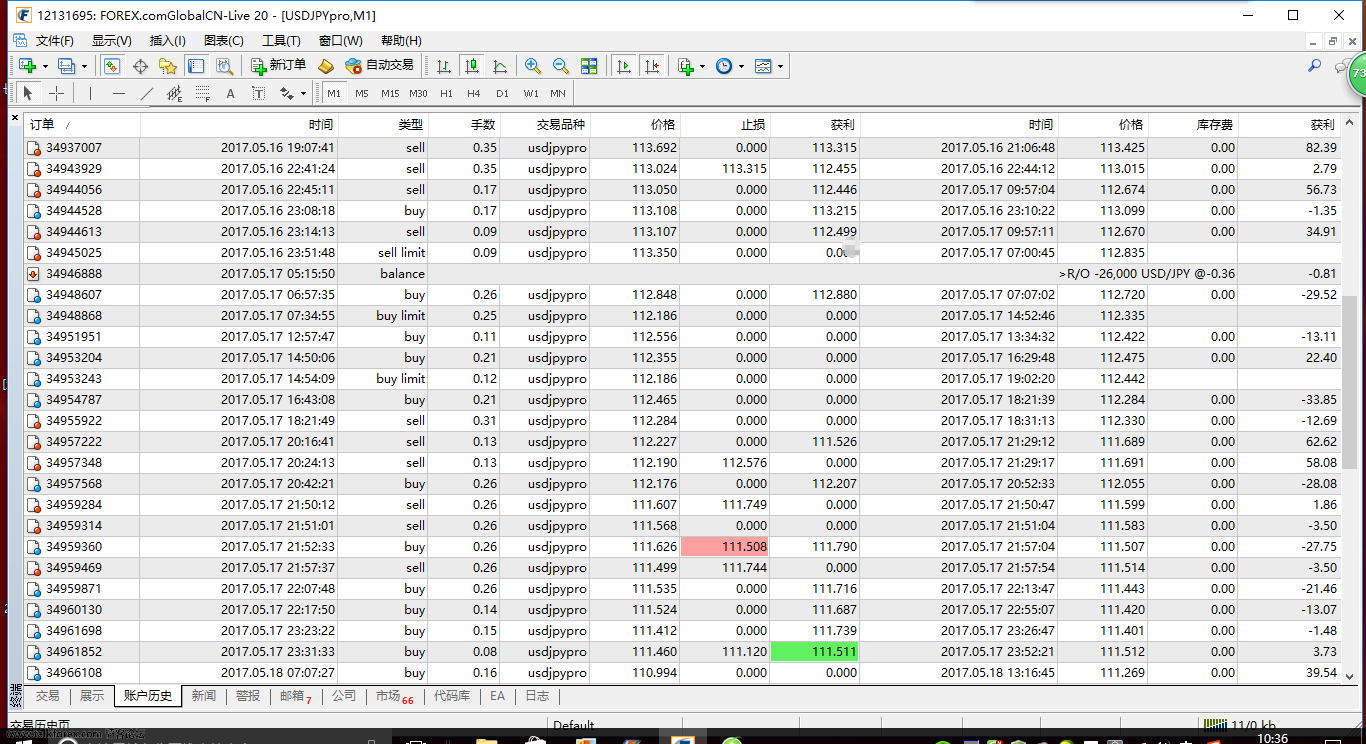Click the red stop-loss cell 111.508
Image resolution: width=1366 pixels, height=744 pixels.
(725, 547)
